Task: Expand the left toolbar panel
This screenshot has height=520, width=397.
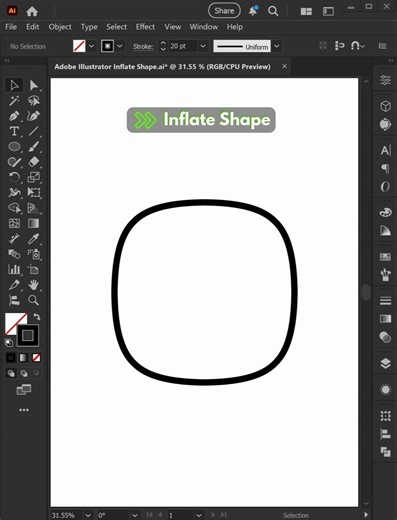Action: click(x=7, y=60)
